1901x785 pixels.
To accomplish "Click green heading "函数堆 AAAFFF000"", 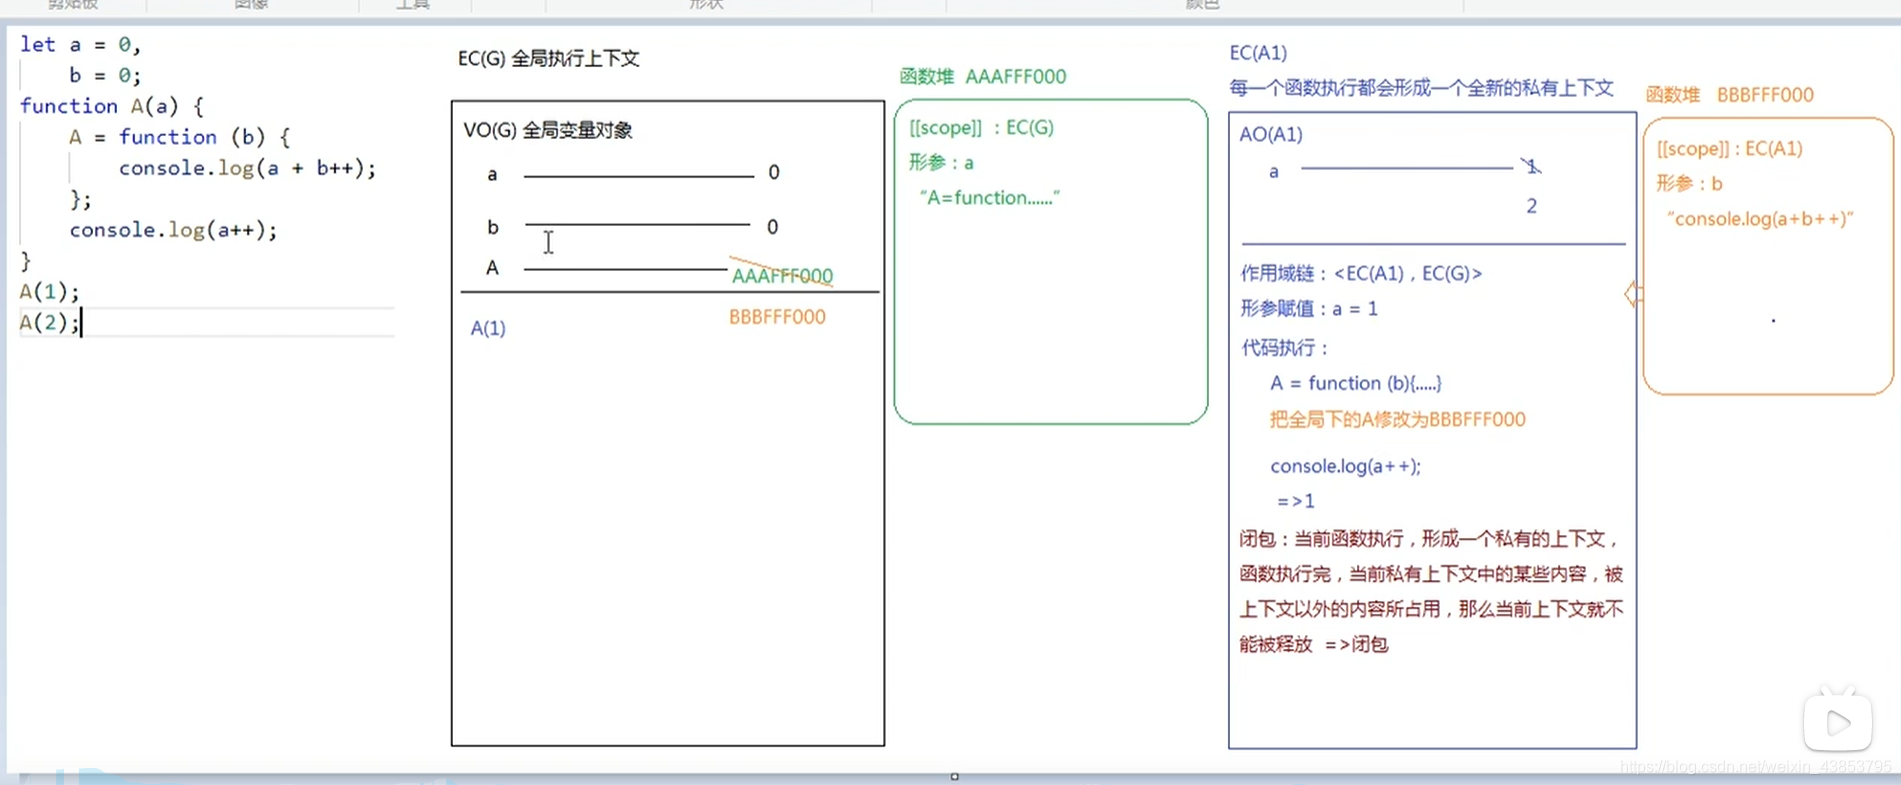I will pyautogui.click(x=983, y=77).
